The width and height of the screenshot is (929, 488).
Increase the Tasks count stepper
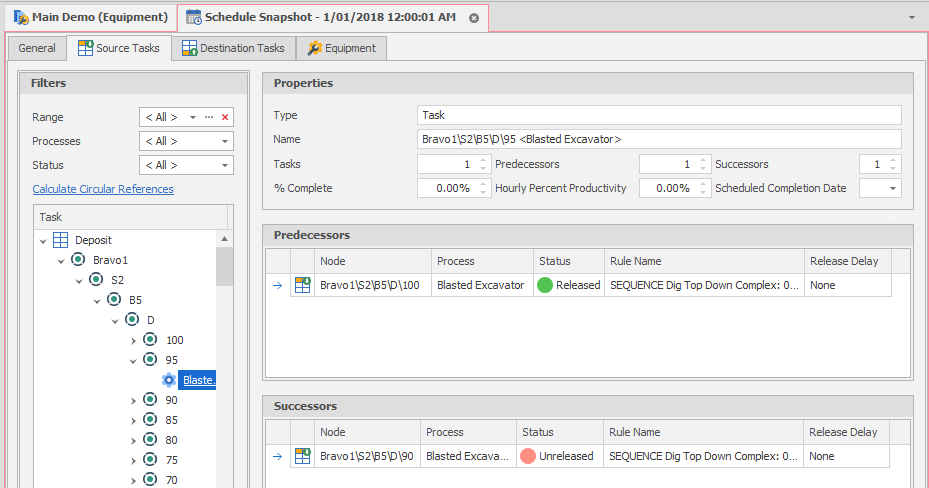click(x=483, y=160)
